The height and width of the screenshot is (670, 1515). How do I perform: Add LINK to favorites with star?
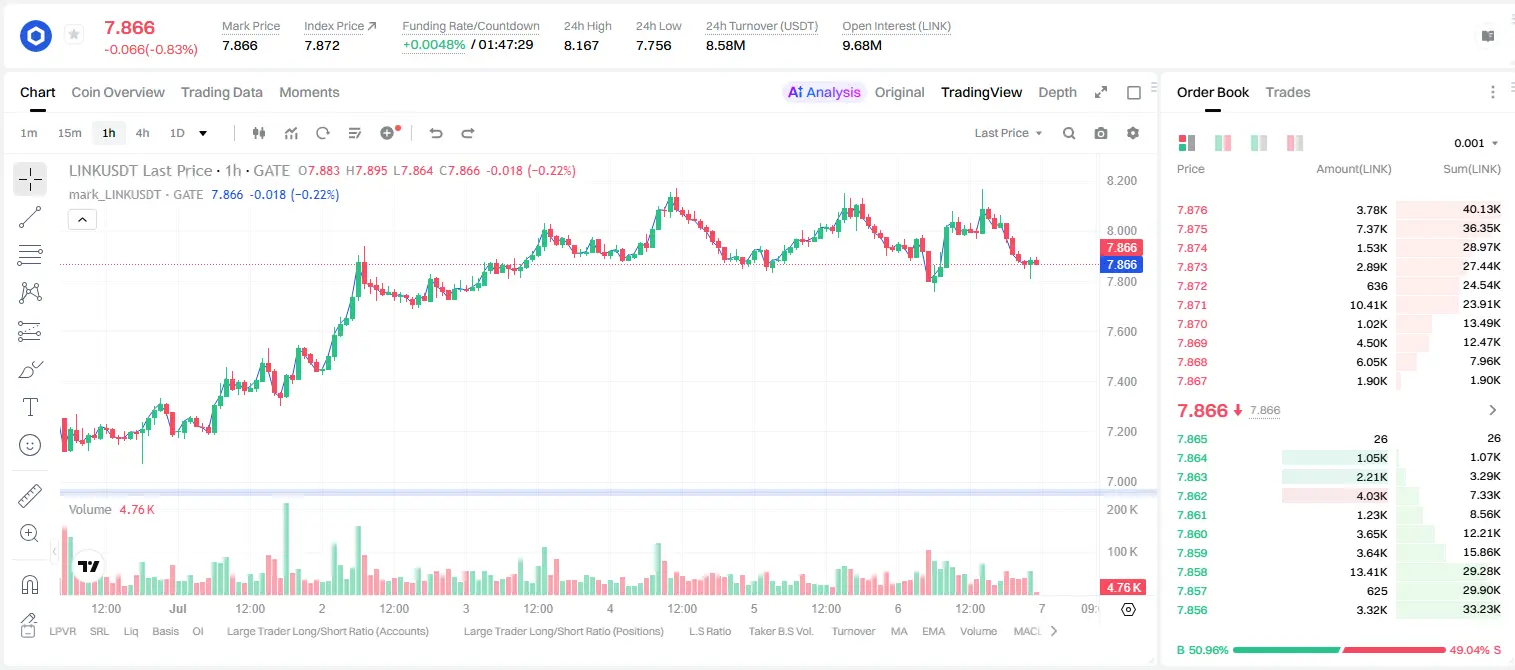click(74, 35)
